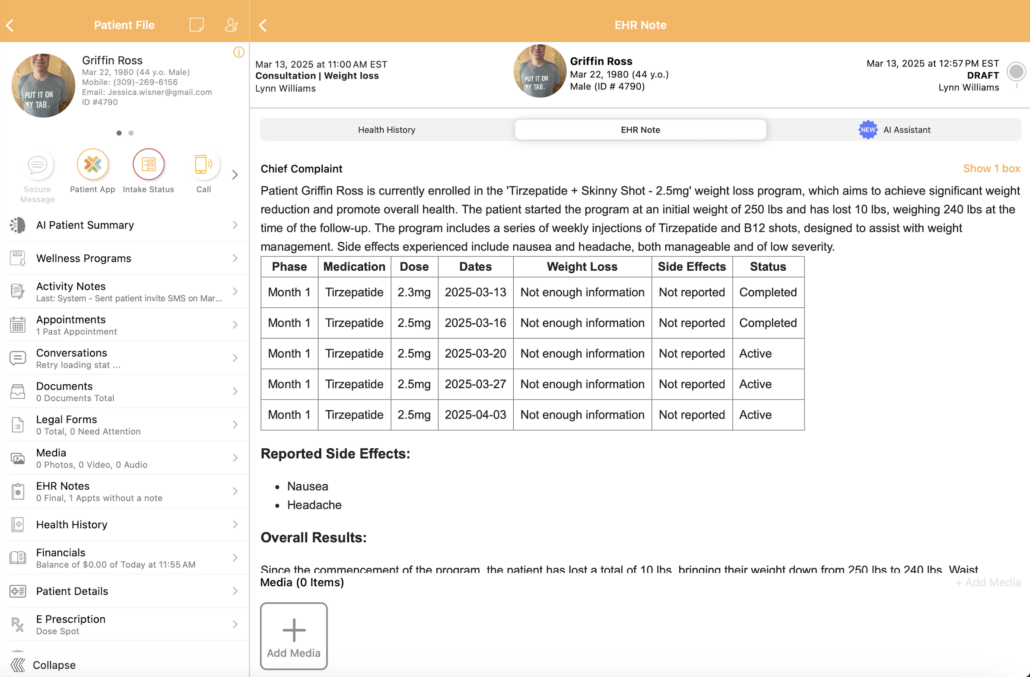1030x677 pixels.
Task: Click the Show 1 box link
Action: click(x=991, y=168)
